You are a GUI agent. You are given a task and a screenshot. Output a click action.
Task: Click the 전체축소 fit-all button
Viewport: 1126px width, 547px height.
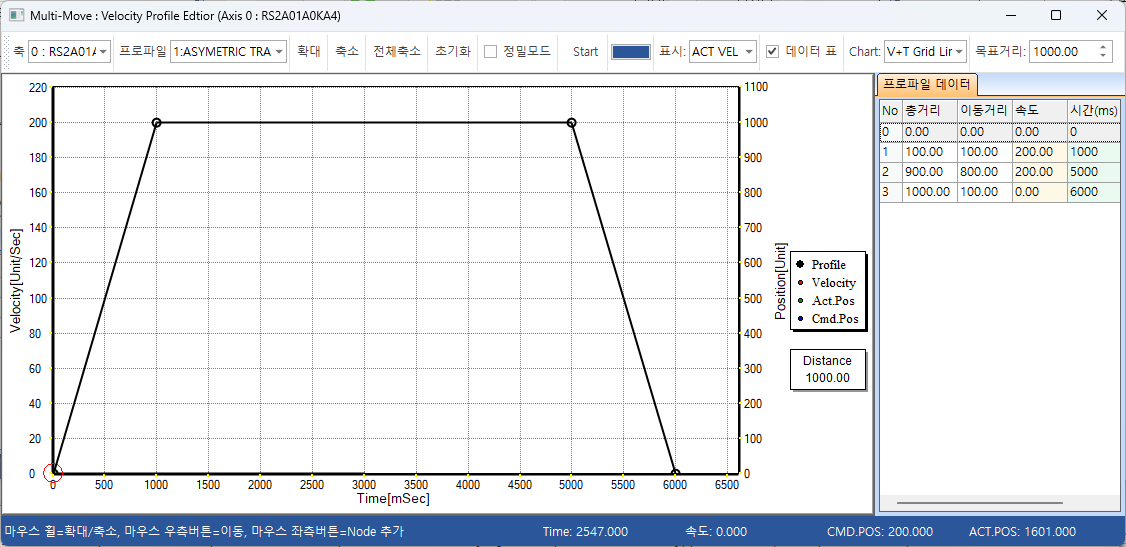click(x=396, y=52)
